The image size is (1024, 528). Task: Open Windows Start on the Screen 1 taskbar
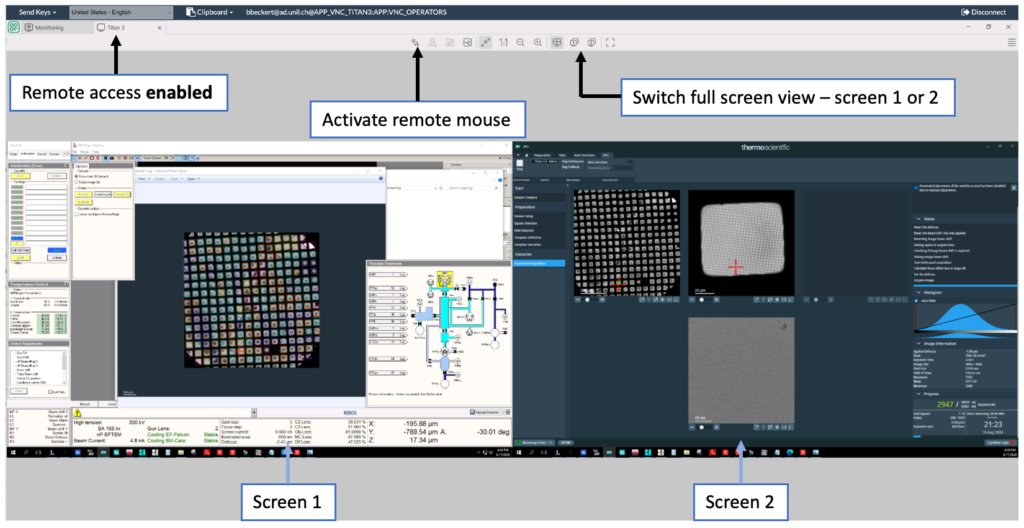(12, 452)
